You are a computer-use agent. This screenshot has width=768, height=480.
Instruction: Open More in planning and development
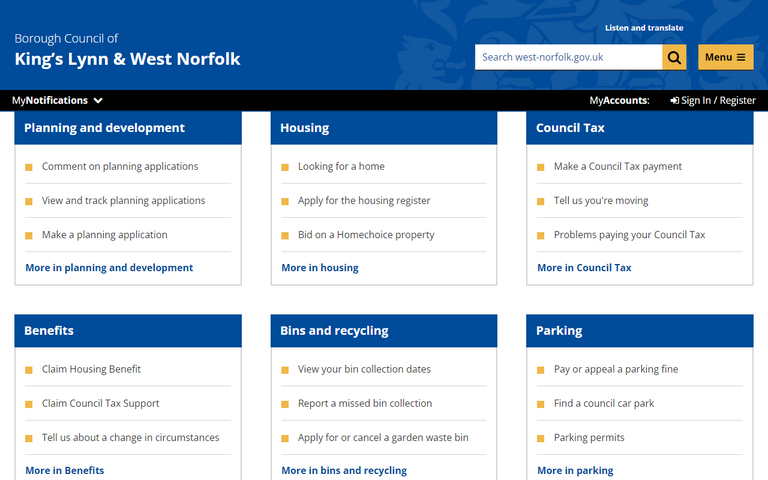point(109,268)
